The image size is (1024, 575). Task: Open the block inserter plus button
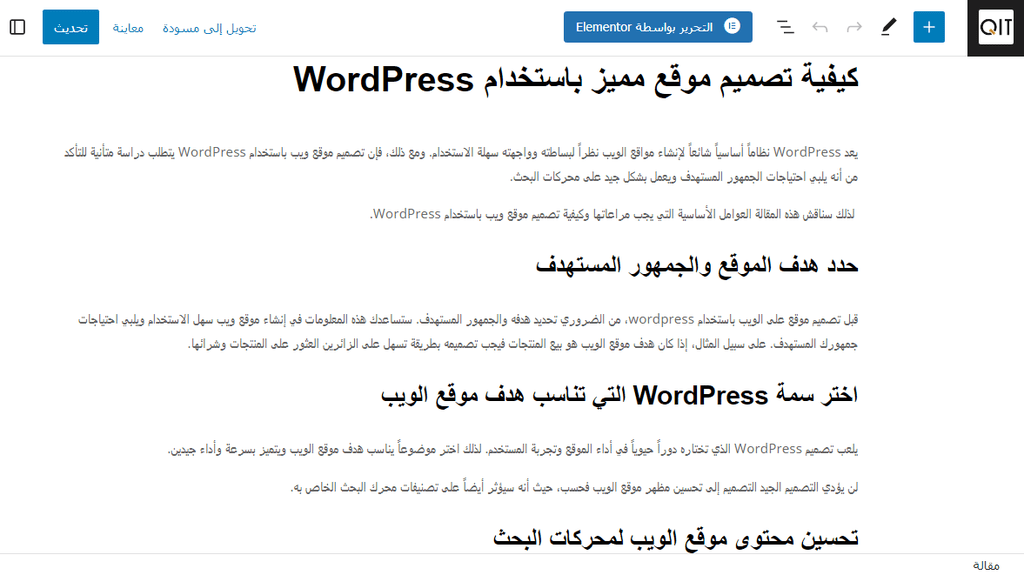pos(929,27)
